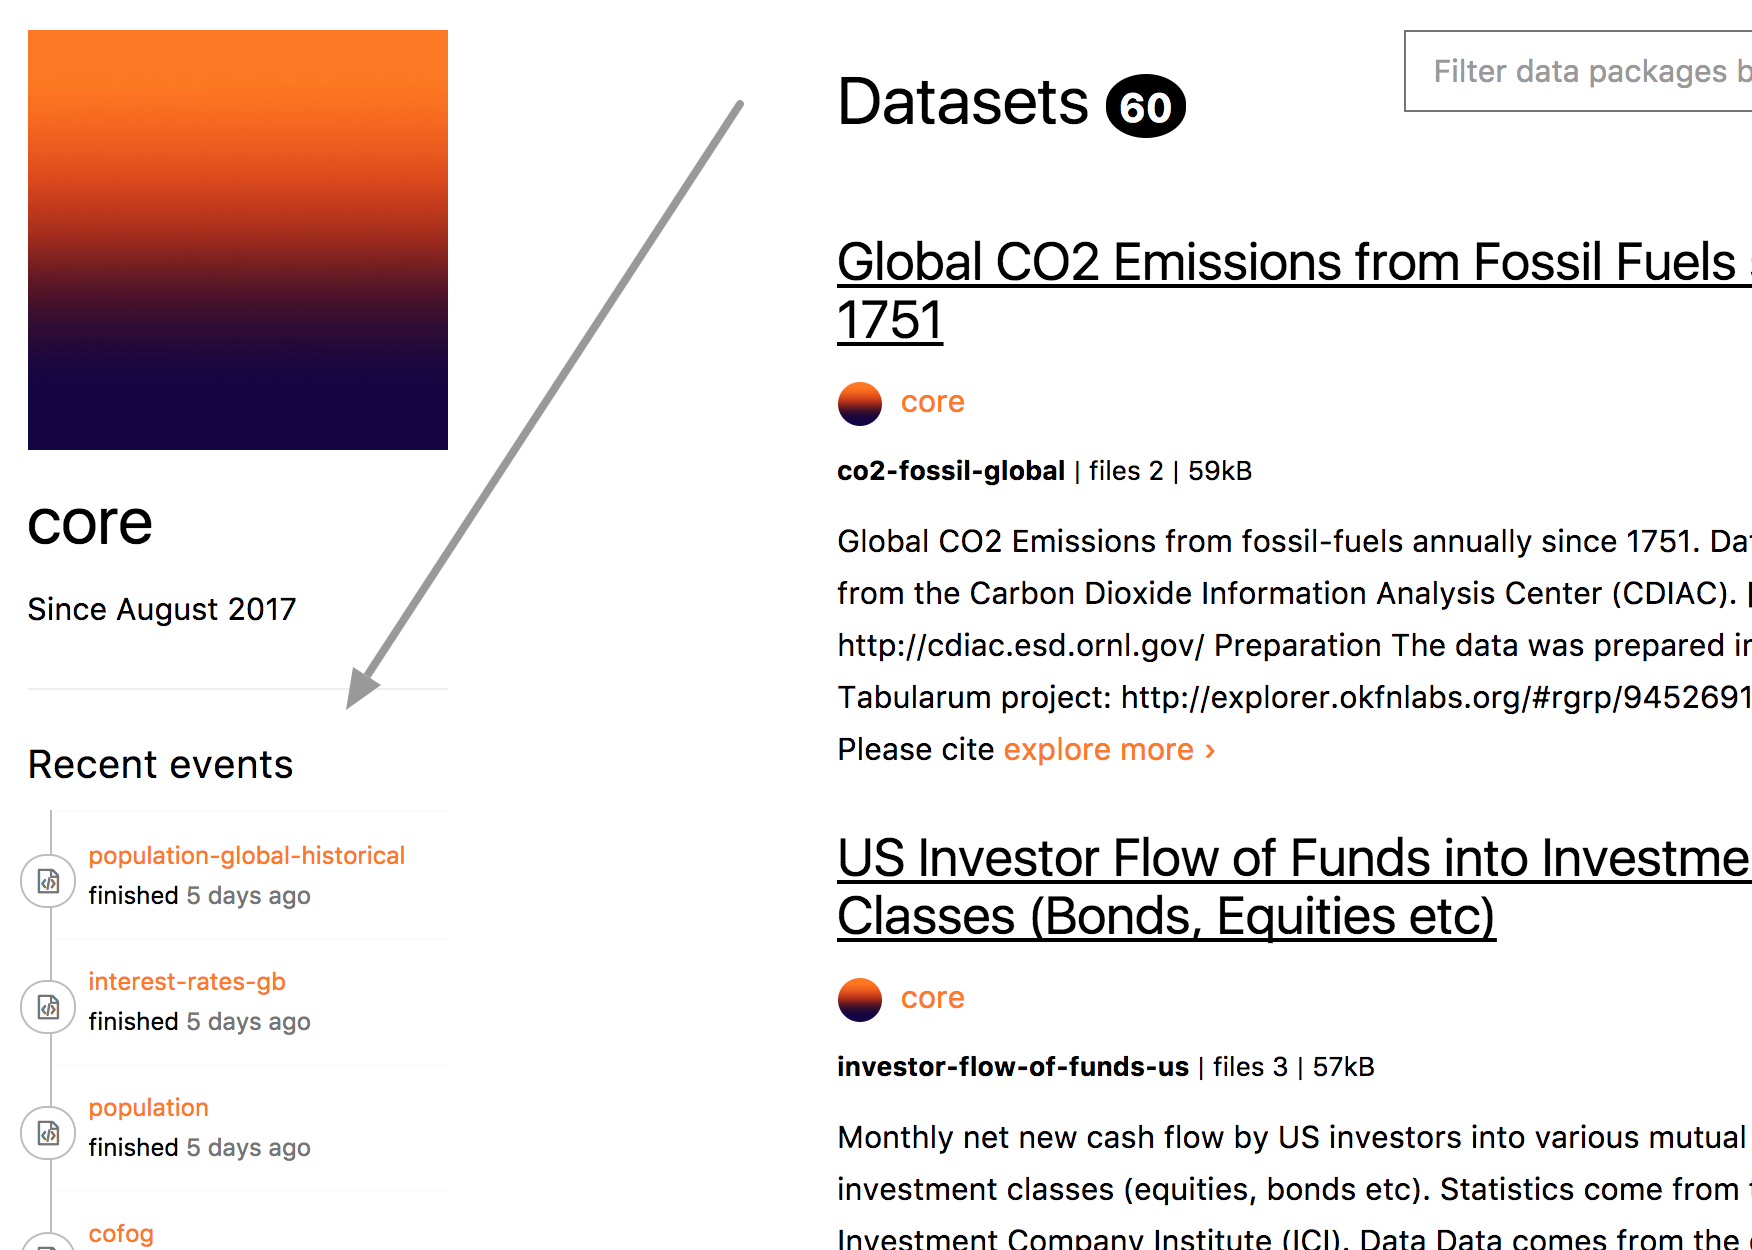
Task: Open Global CO2 Emissions from Fossil Fuels dataset
Action: point(1294,291)
